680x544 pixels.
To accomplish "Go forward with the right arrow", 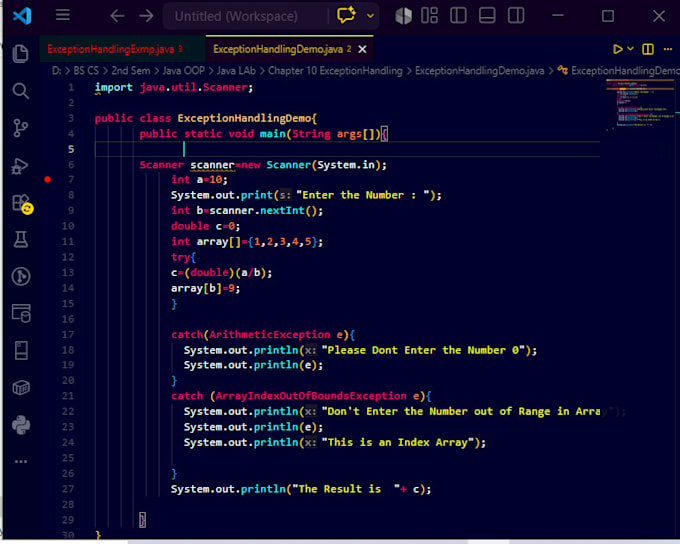I will [146, 16].
